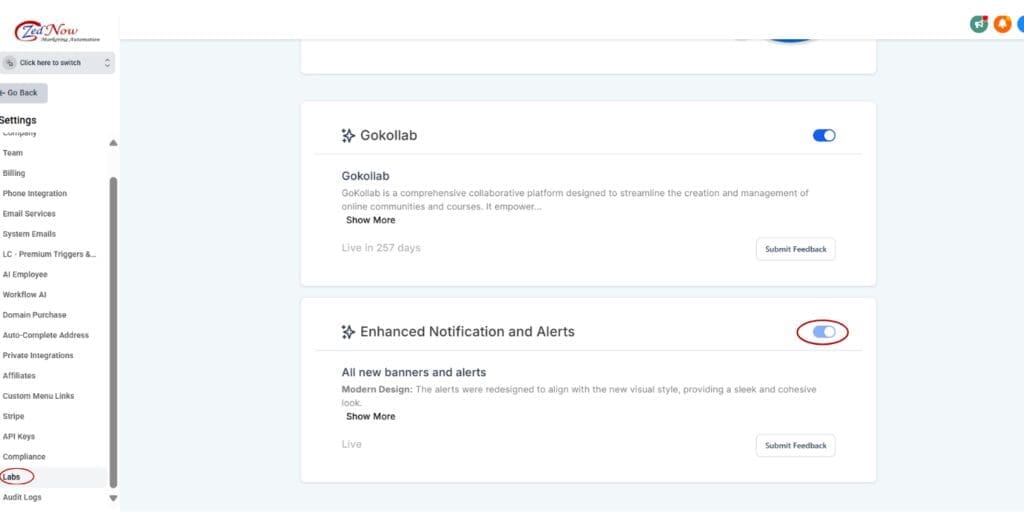Submit Feedback for Enhanced Notification and Alerts
The image size is (1024, 527).
[795, 445]
